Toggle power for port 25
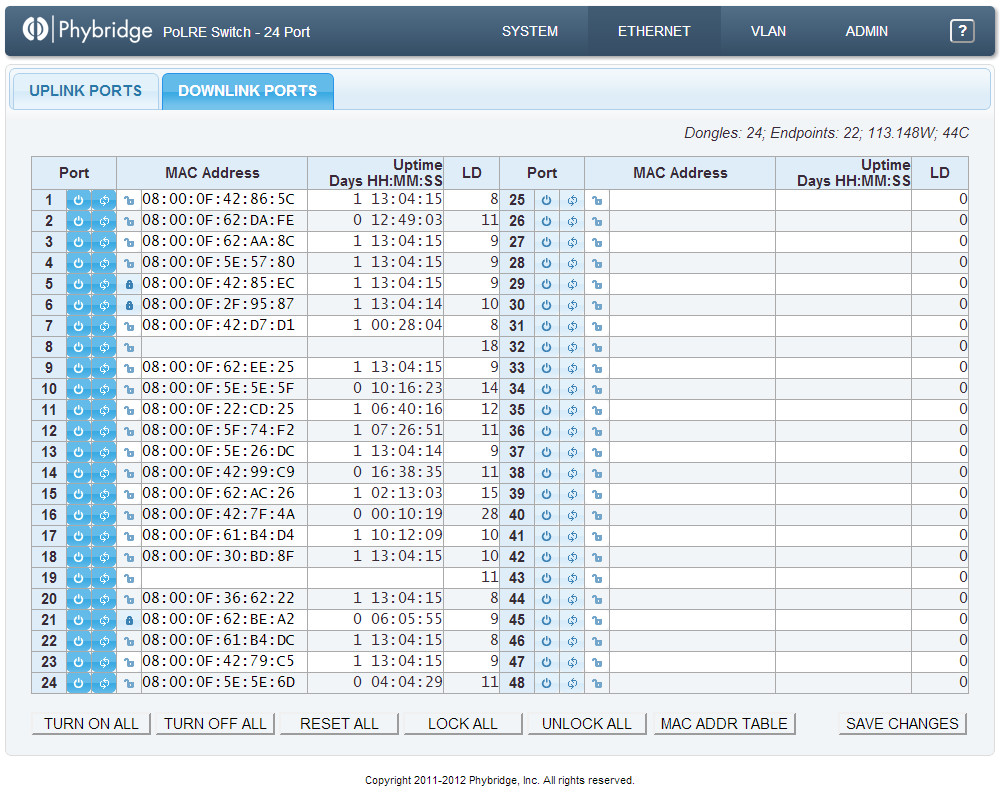The image size is (1002, 802). [546, 200]
